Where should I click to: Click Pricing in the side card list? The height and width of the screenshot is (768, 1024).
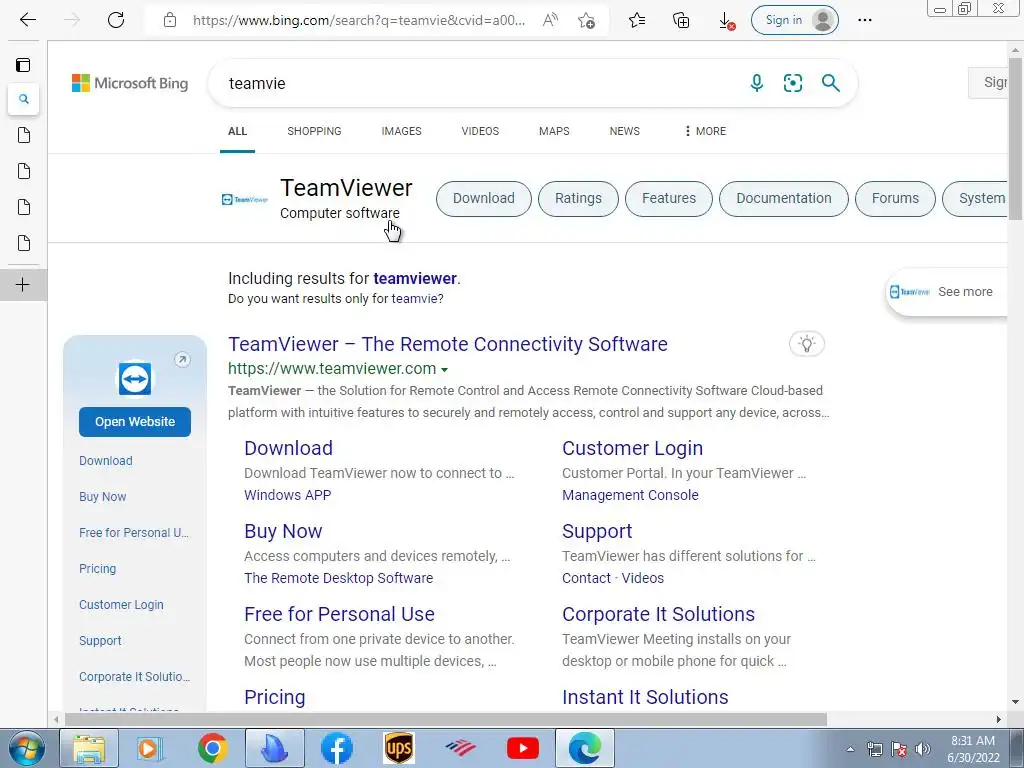click(97, 569)
